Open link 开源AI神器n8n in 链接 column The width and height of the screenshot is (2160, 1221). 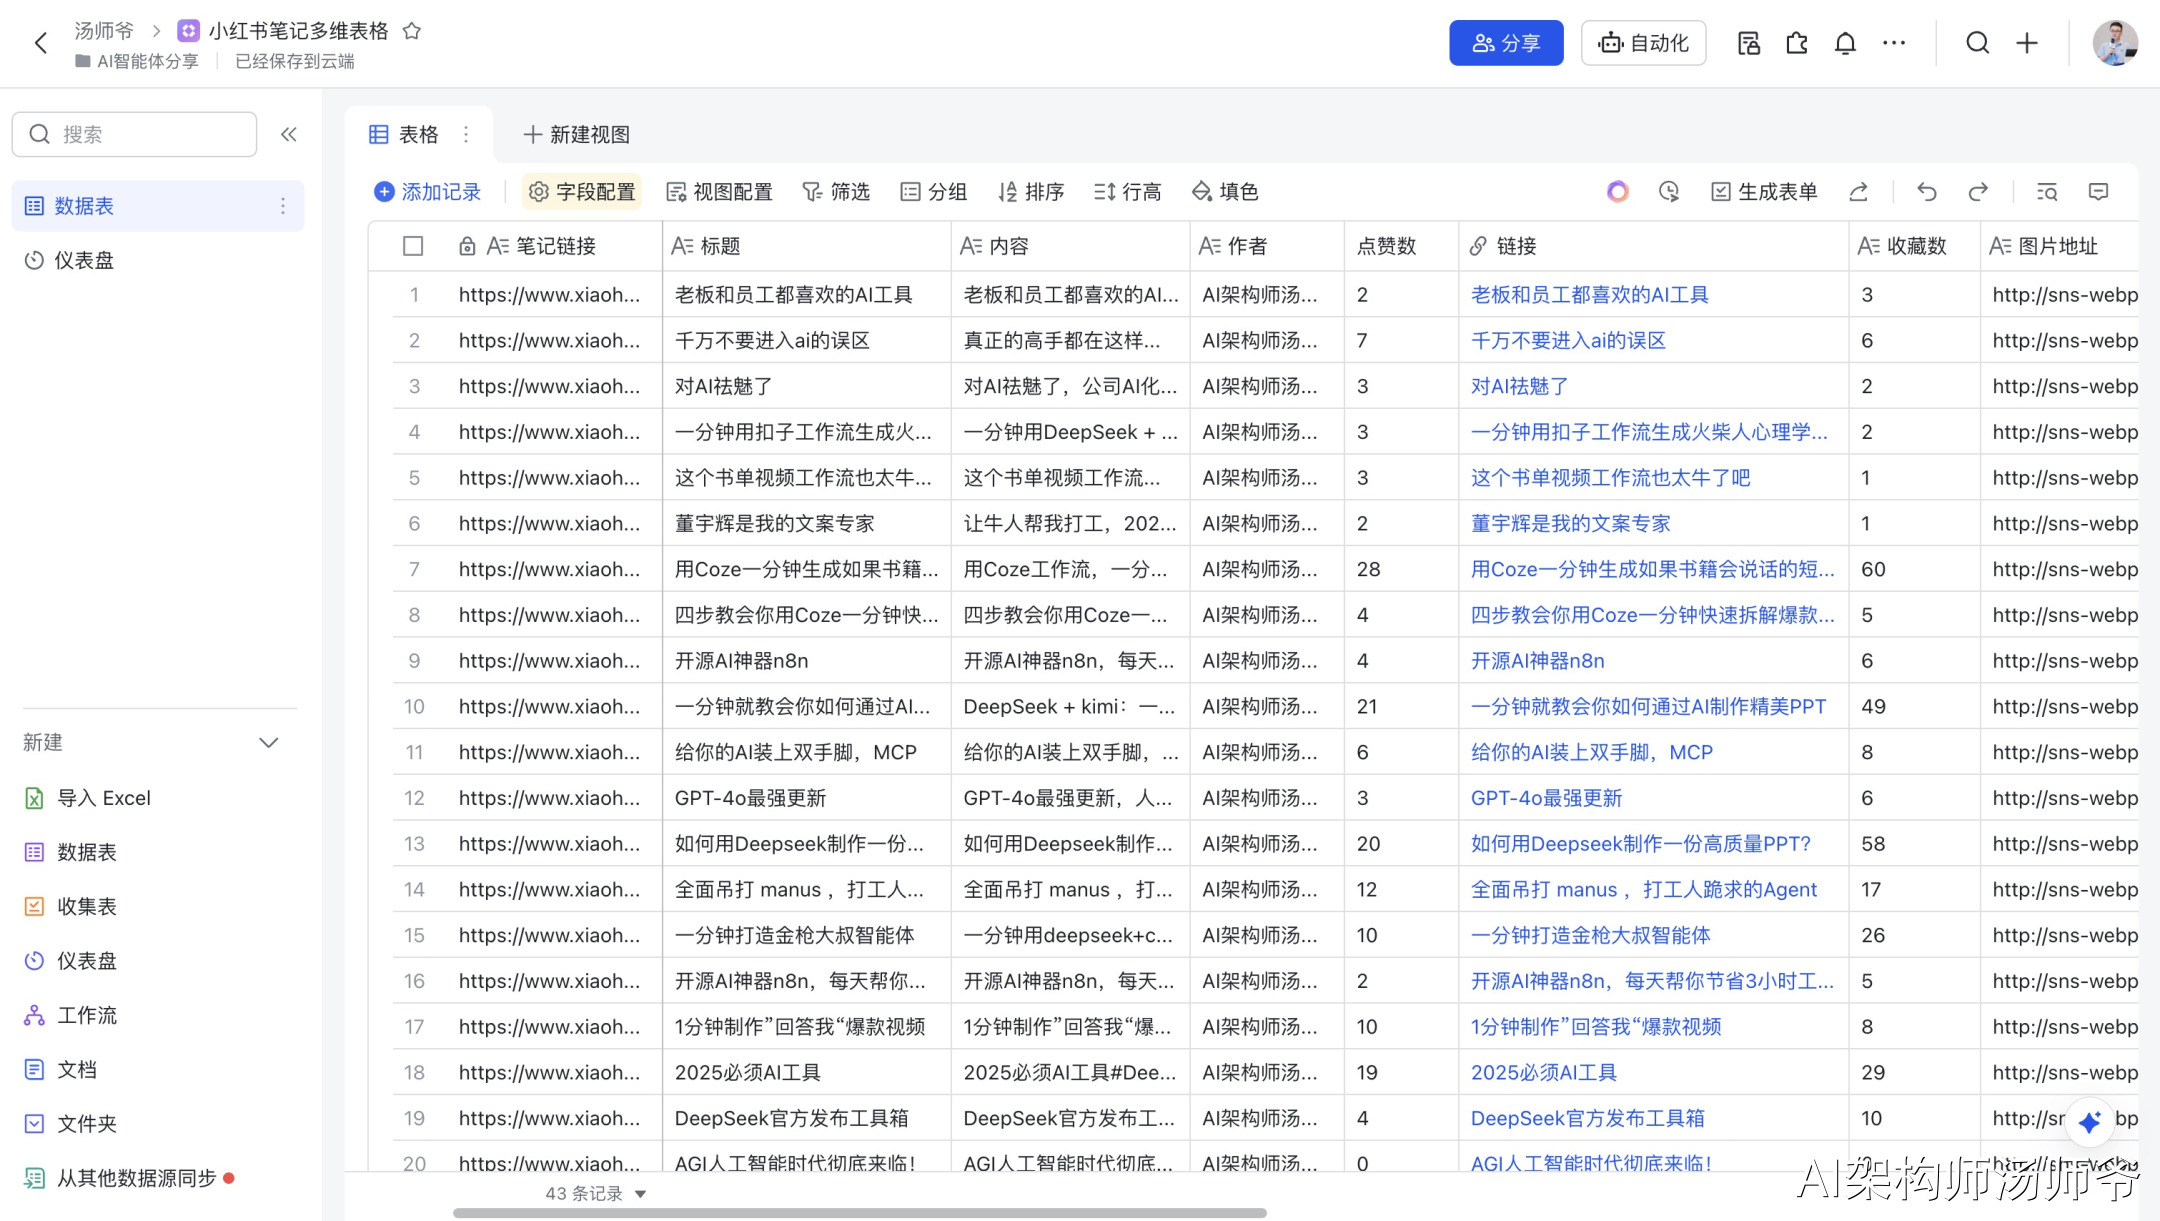(1537, 661)
